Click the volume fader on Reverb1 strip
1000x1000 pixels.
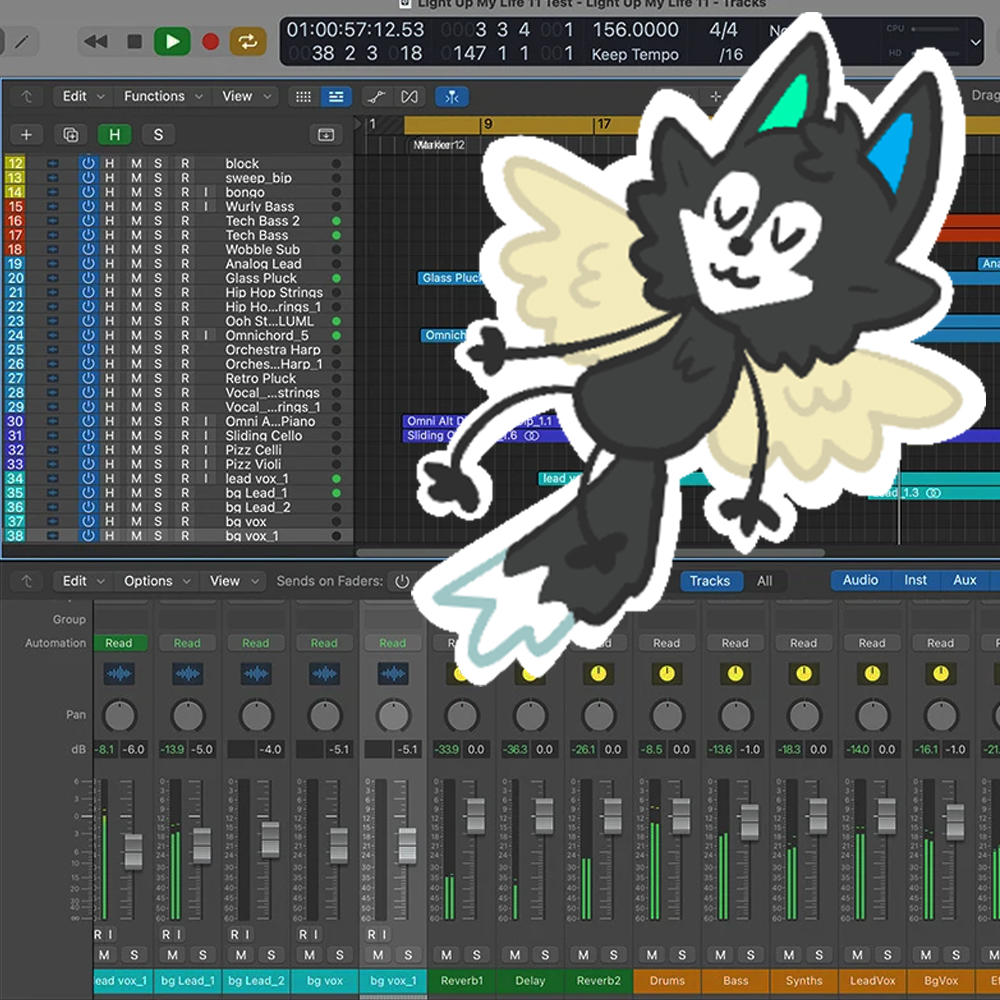(475, 816)
